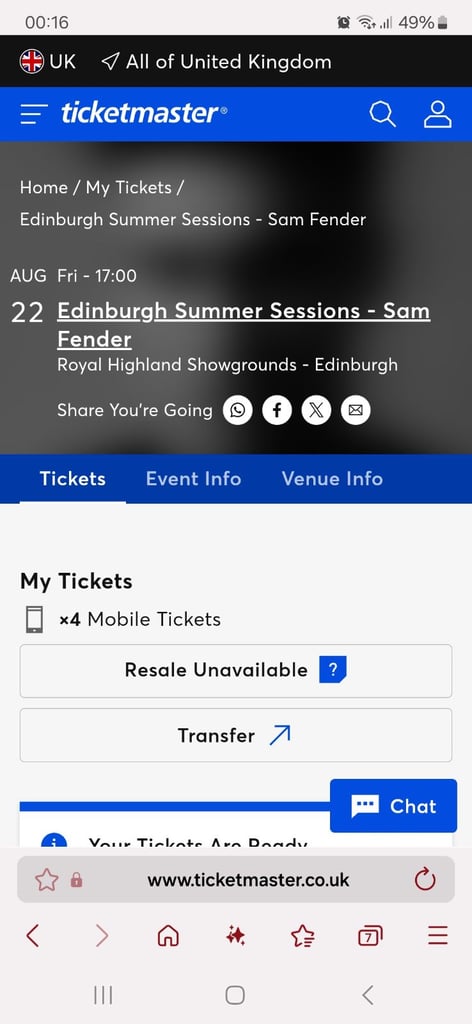Open browser tabs counter showing 7
The image size is (472, 1024).
click(x=370, y=936)
